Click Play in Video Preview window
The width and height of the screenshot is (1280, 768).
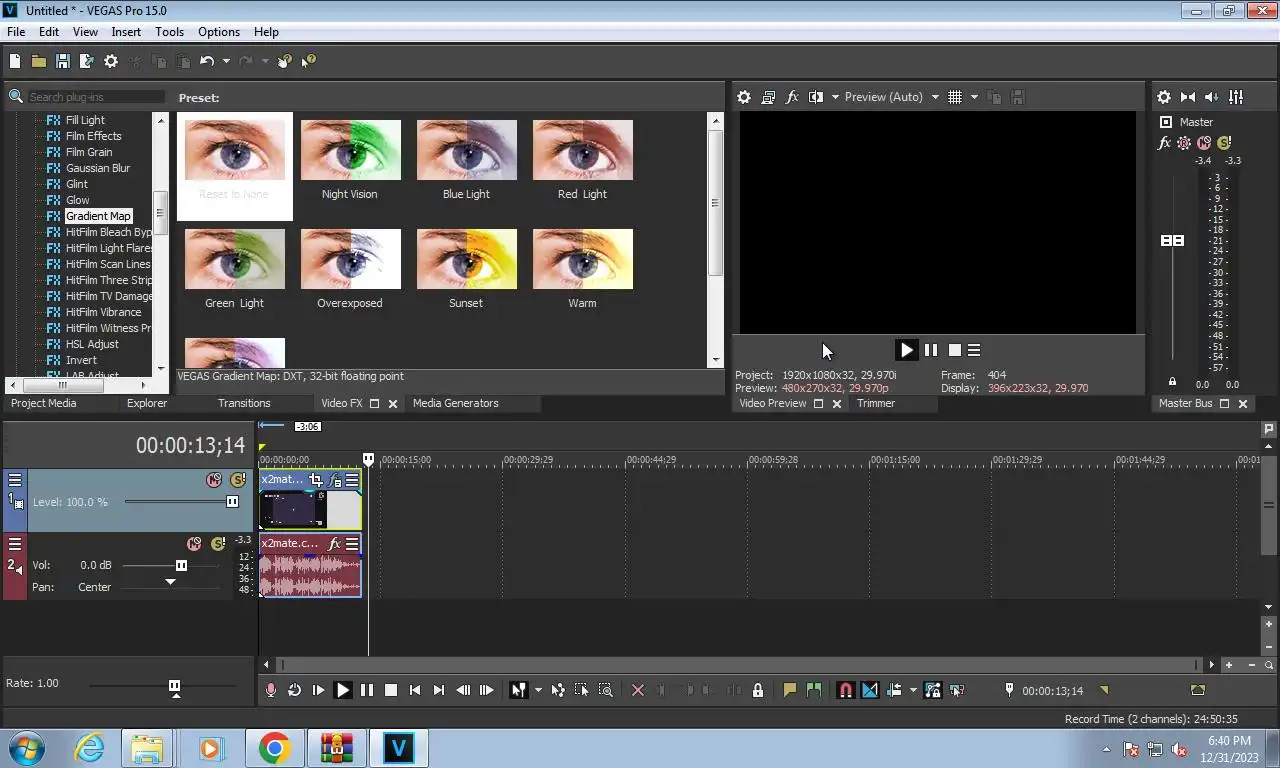pos(907,350)
